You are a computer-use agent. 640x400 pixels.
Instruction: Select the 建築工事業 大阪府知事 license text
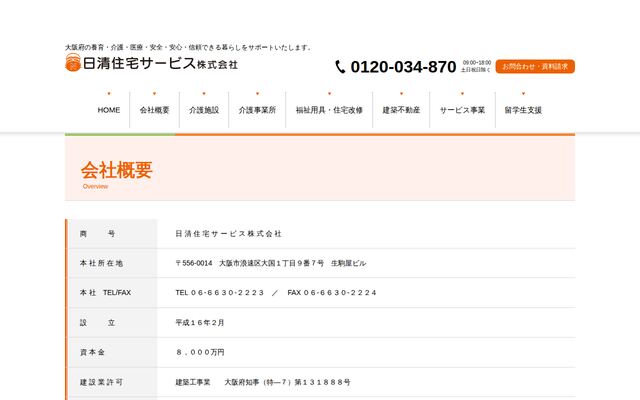(263, 382)
